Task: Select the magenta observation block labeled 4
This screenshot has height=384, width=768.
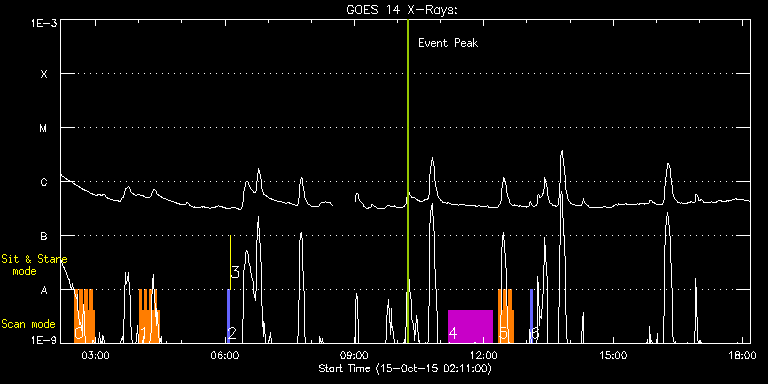Action: point(470,326)
